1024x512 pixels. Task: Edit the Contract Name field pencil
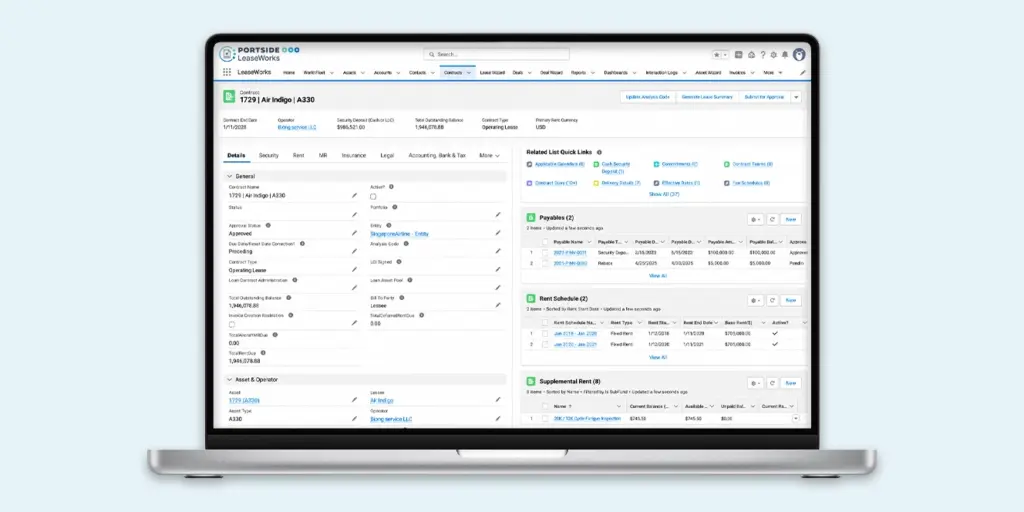(x=355, y=195)
